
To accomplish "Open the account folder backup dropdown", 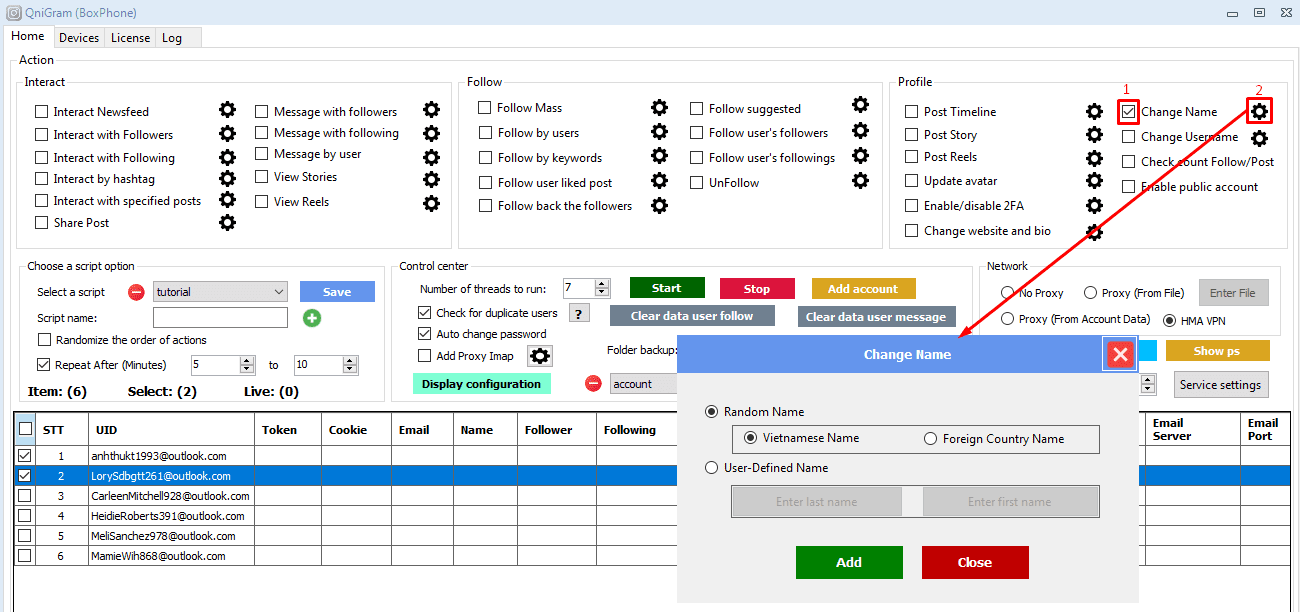I will point(640,384).
